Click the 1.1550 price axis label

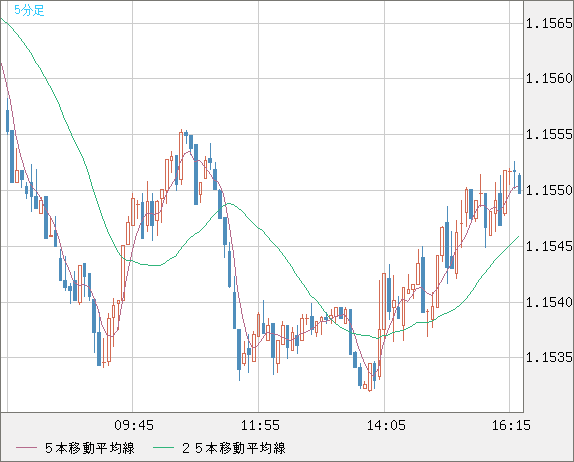549,190
